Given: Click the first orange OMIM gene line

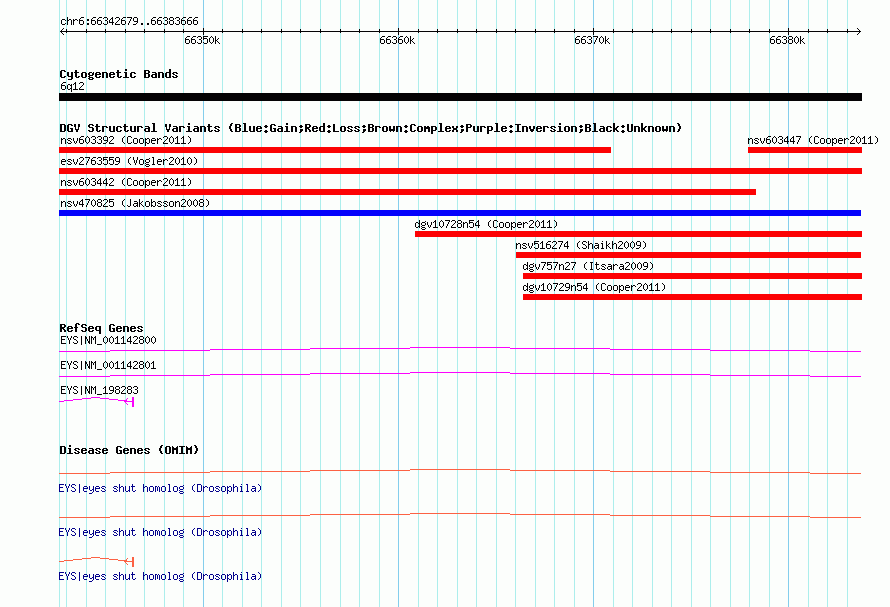Looking at the screenshot, I should click(460, 471).
